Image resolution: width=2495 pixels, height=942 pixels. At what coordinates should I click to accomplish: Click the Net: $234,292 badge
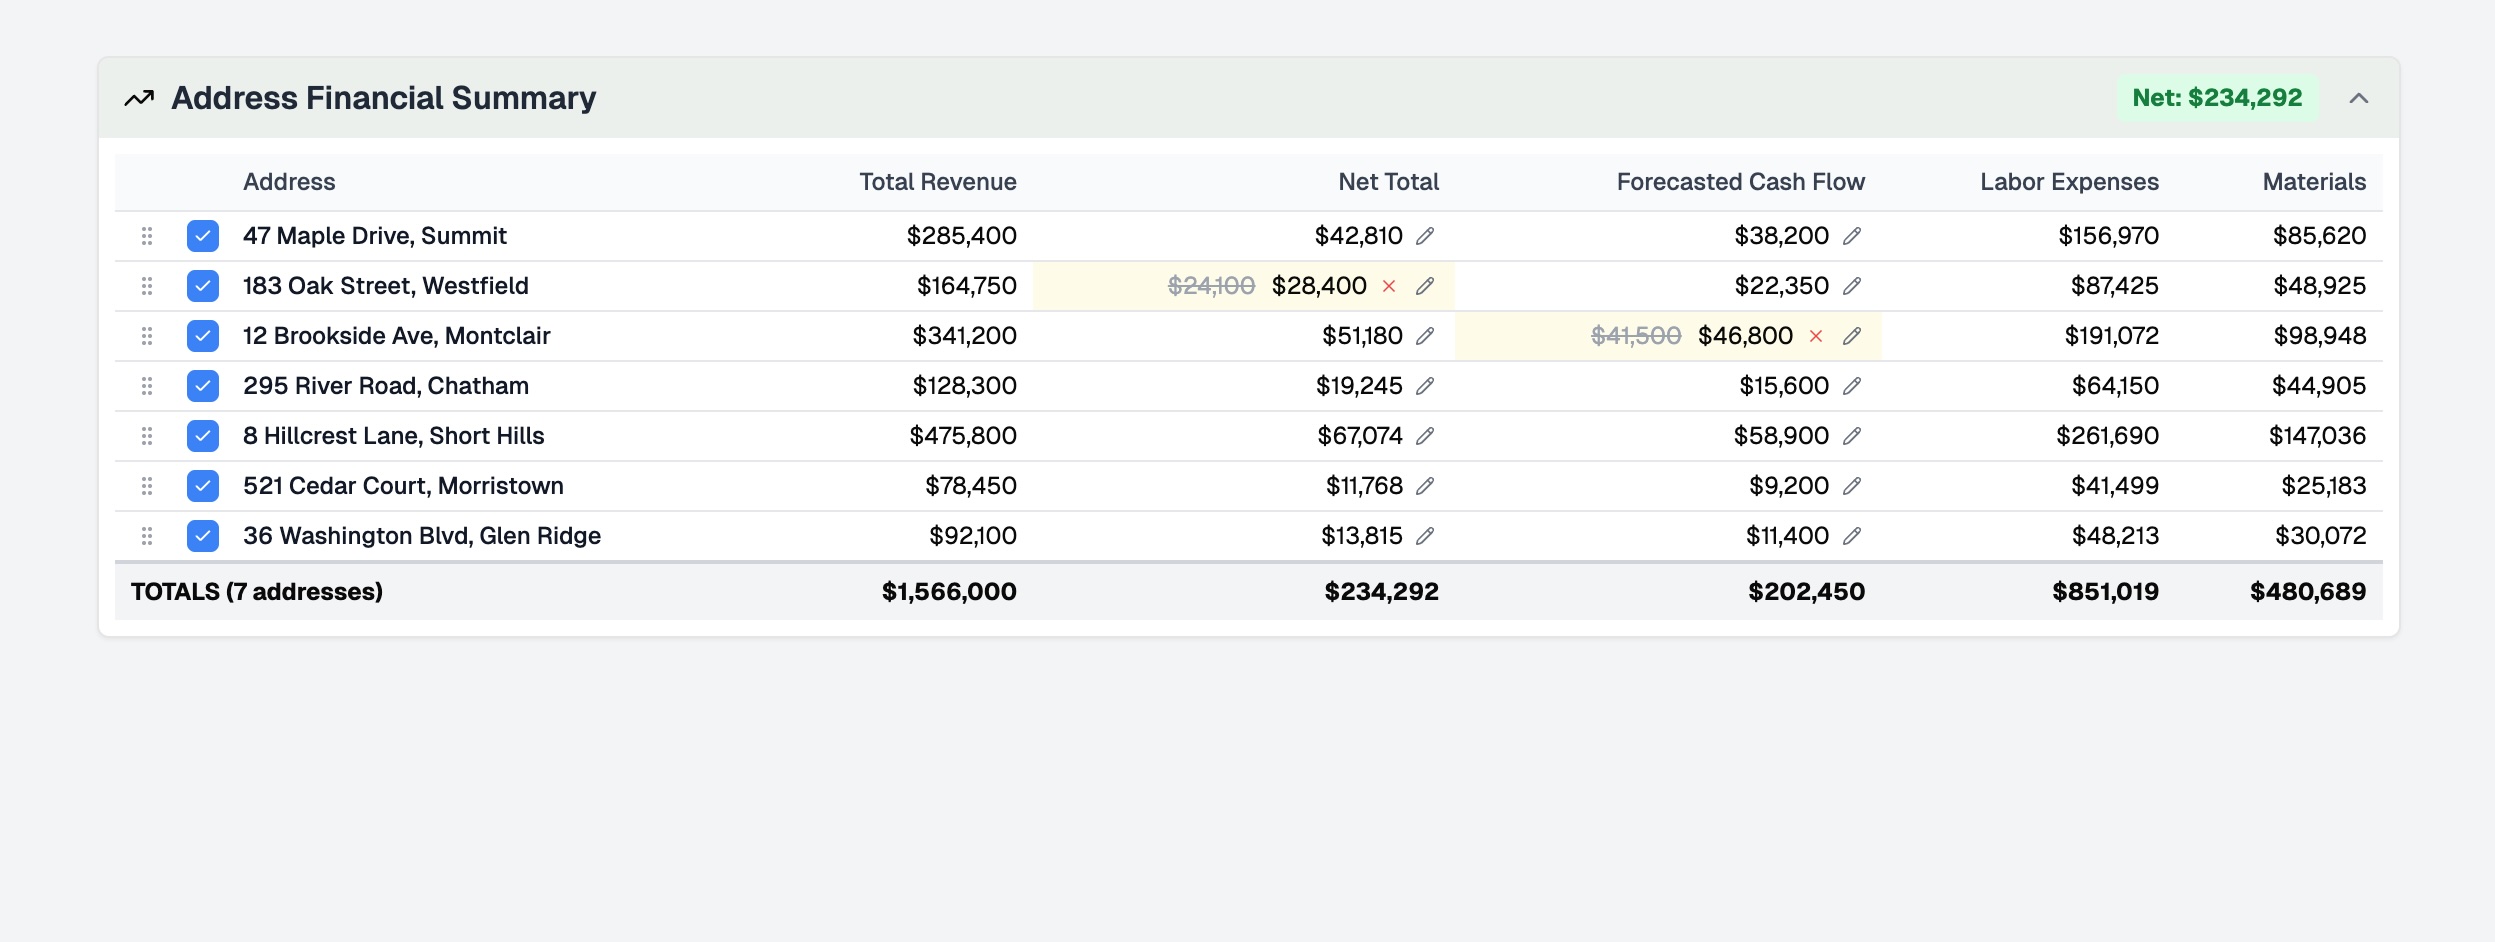pos(2218,97)
